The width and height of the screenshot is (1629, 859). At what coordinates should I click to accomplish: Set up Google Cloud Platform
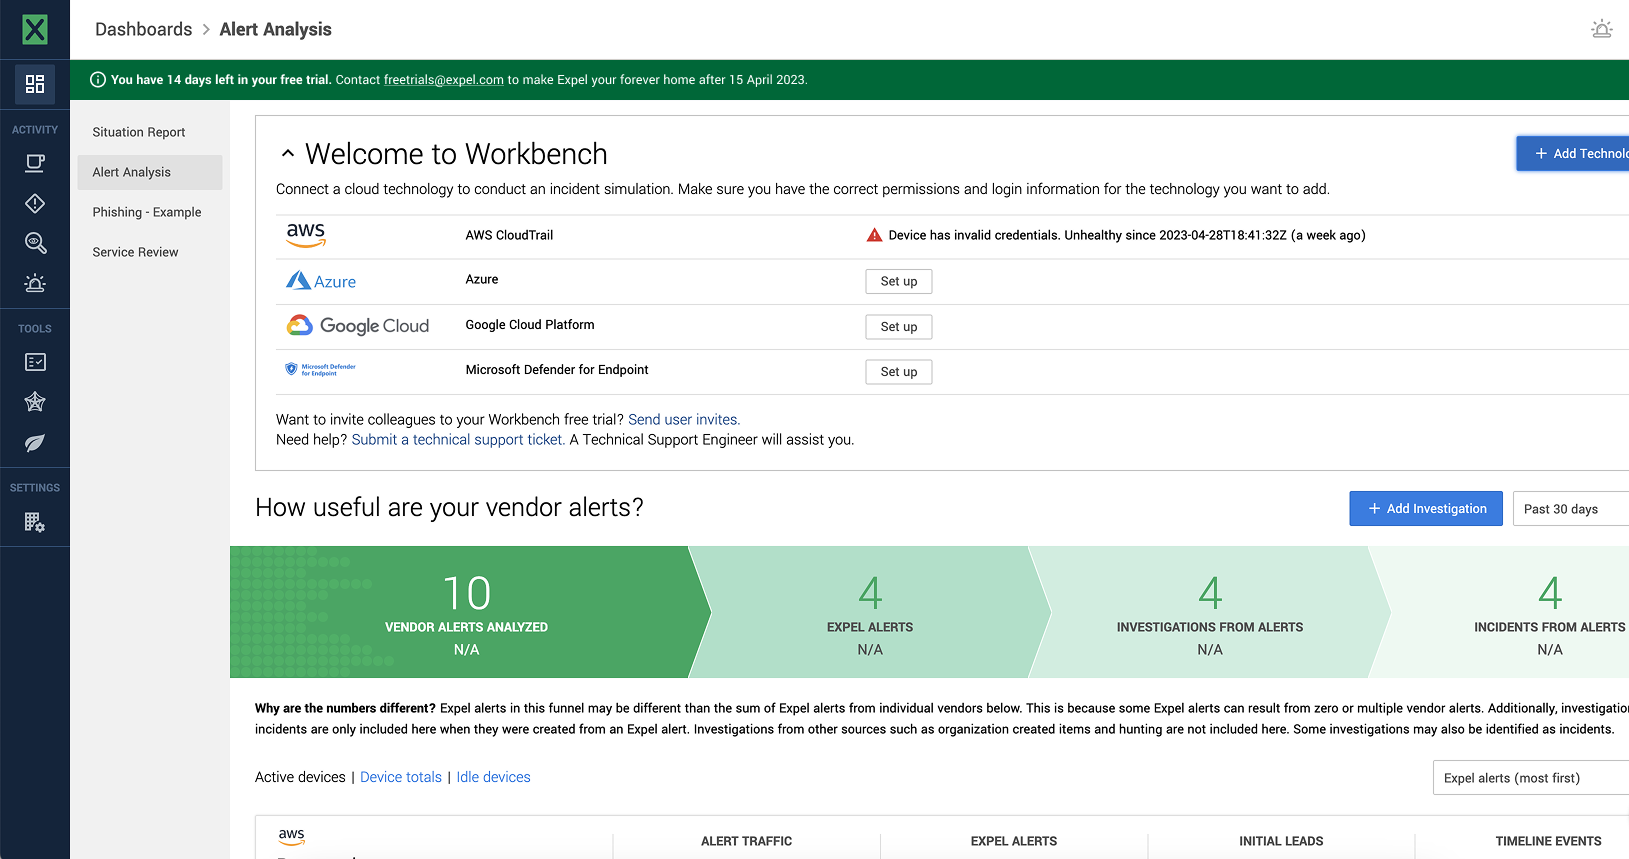click(899, 327)
